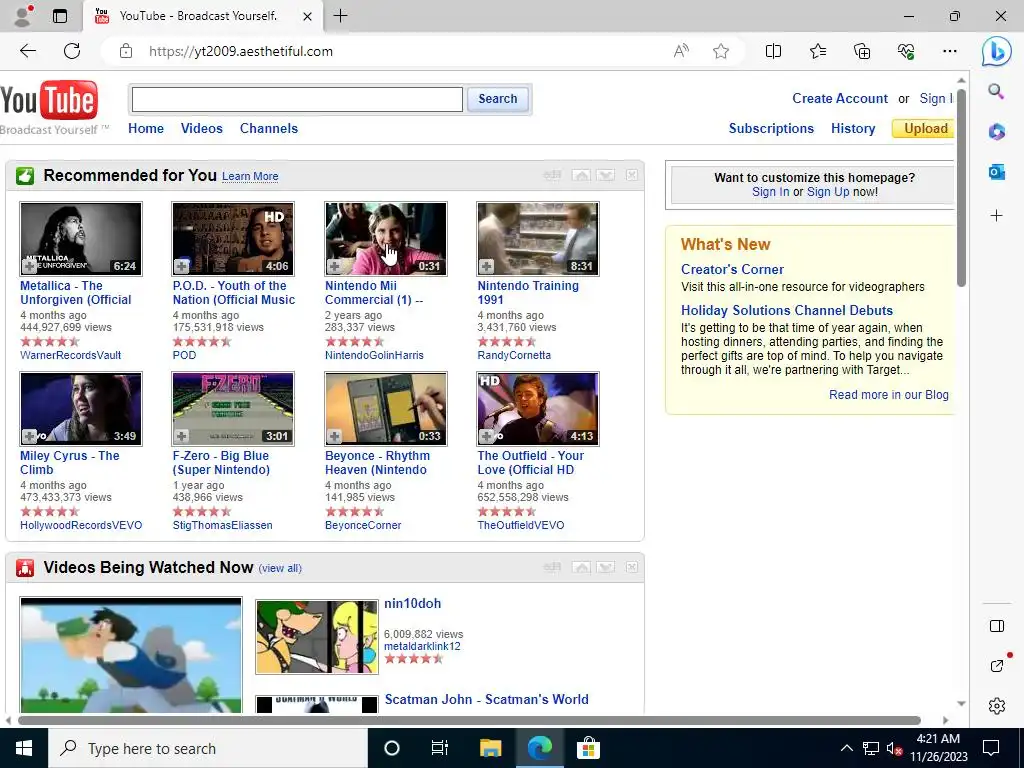Show hidden system tray icons chevron
The image size is (1024, 768).
coord(846,748)
